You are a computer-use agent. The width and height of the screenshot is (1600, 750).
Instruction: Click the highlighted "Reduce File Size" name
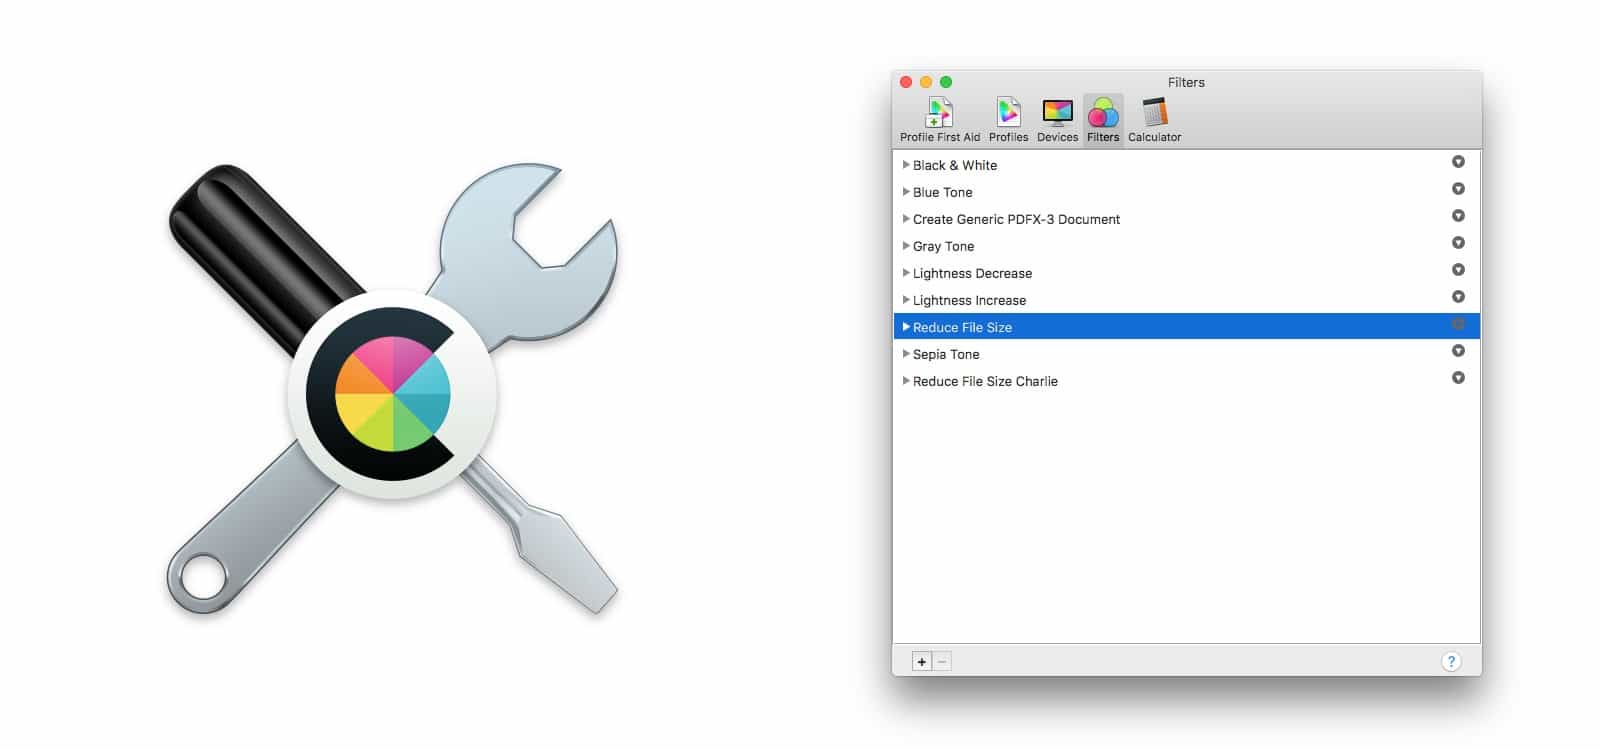tap(962, 327)
